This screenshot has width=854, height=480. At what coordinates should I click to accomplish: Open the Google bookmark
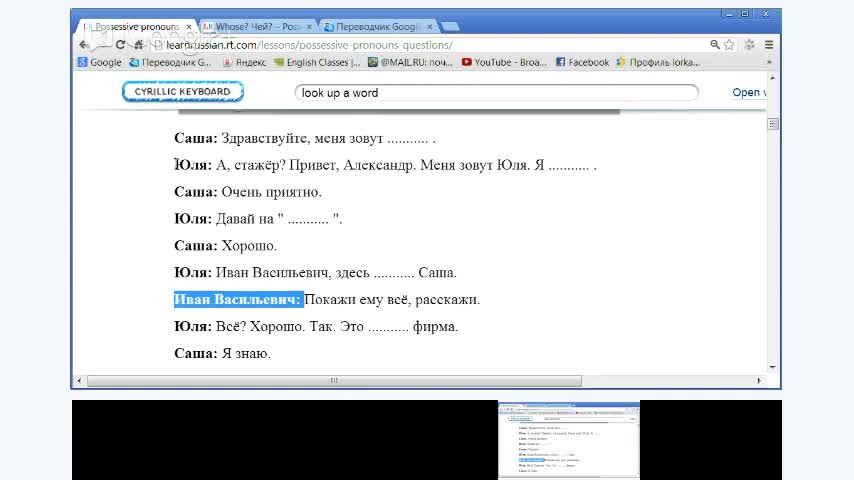[x=100, y=62]
